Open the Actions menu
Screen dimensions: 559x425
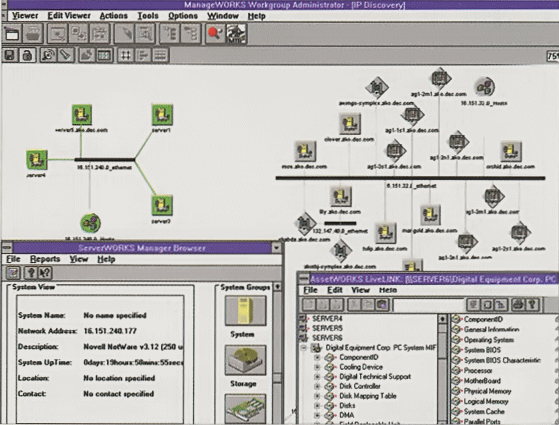113,16
